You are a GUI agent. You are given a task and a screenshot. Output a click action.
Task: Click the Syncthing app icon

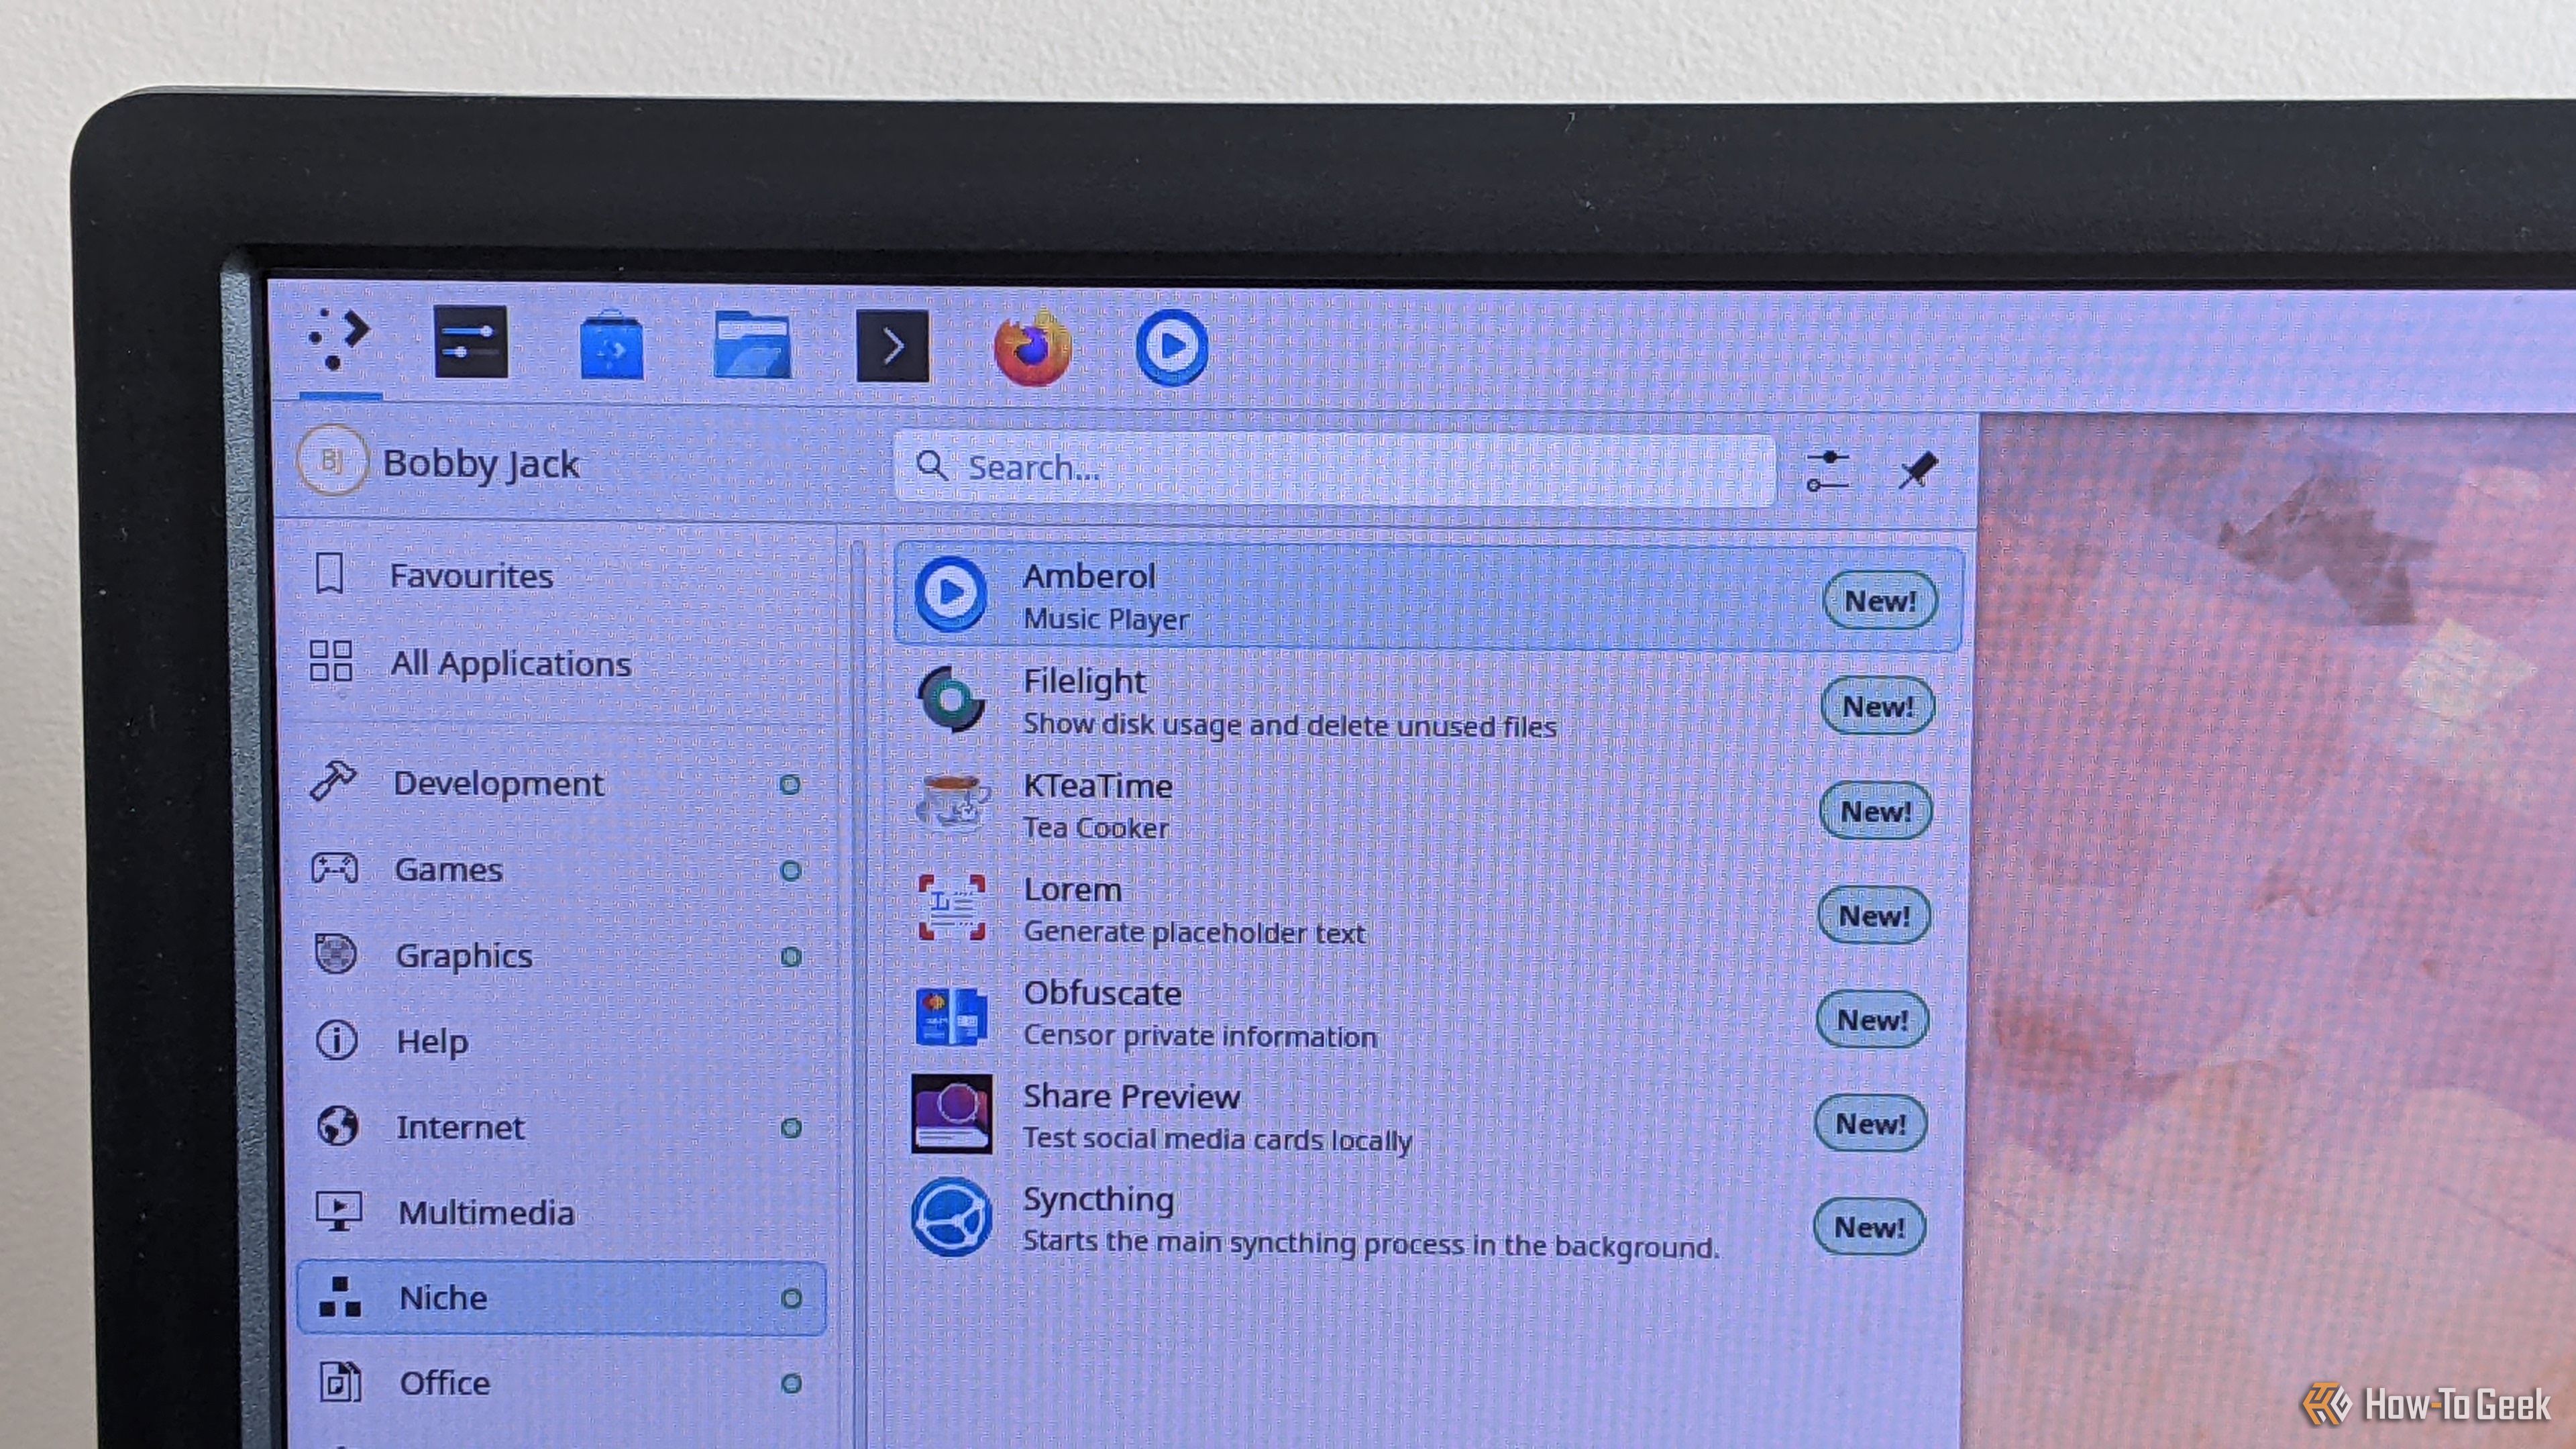pyautogui.click(x=951, y=1218)
